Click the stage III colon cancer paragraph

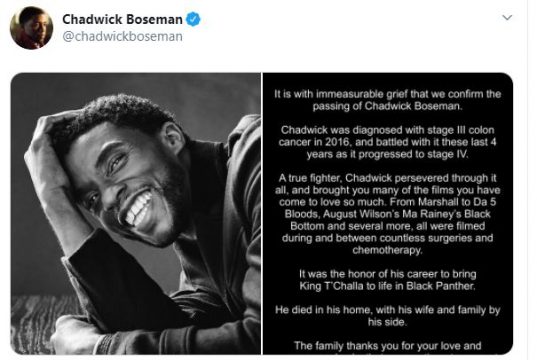point(387,142)
